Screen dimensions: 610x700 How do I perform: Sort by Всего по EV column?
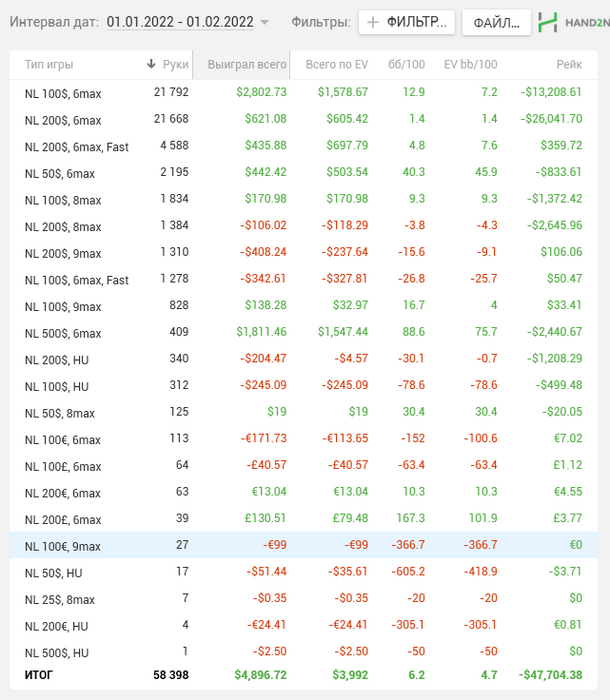click(x=337, y=65)
